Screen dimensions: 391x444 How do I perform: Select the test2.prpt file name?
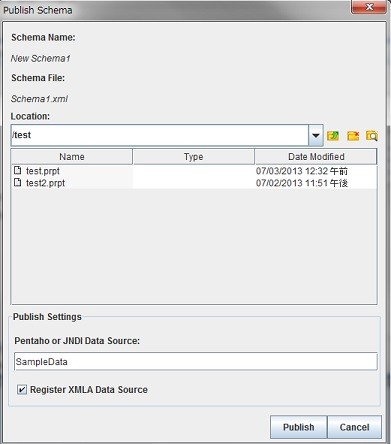point(45,183)
